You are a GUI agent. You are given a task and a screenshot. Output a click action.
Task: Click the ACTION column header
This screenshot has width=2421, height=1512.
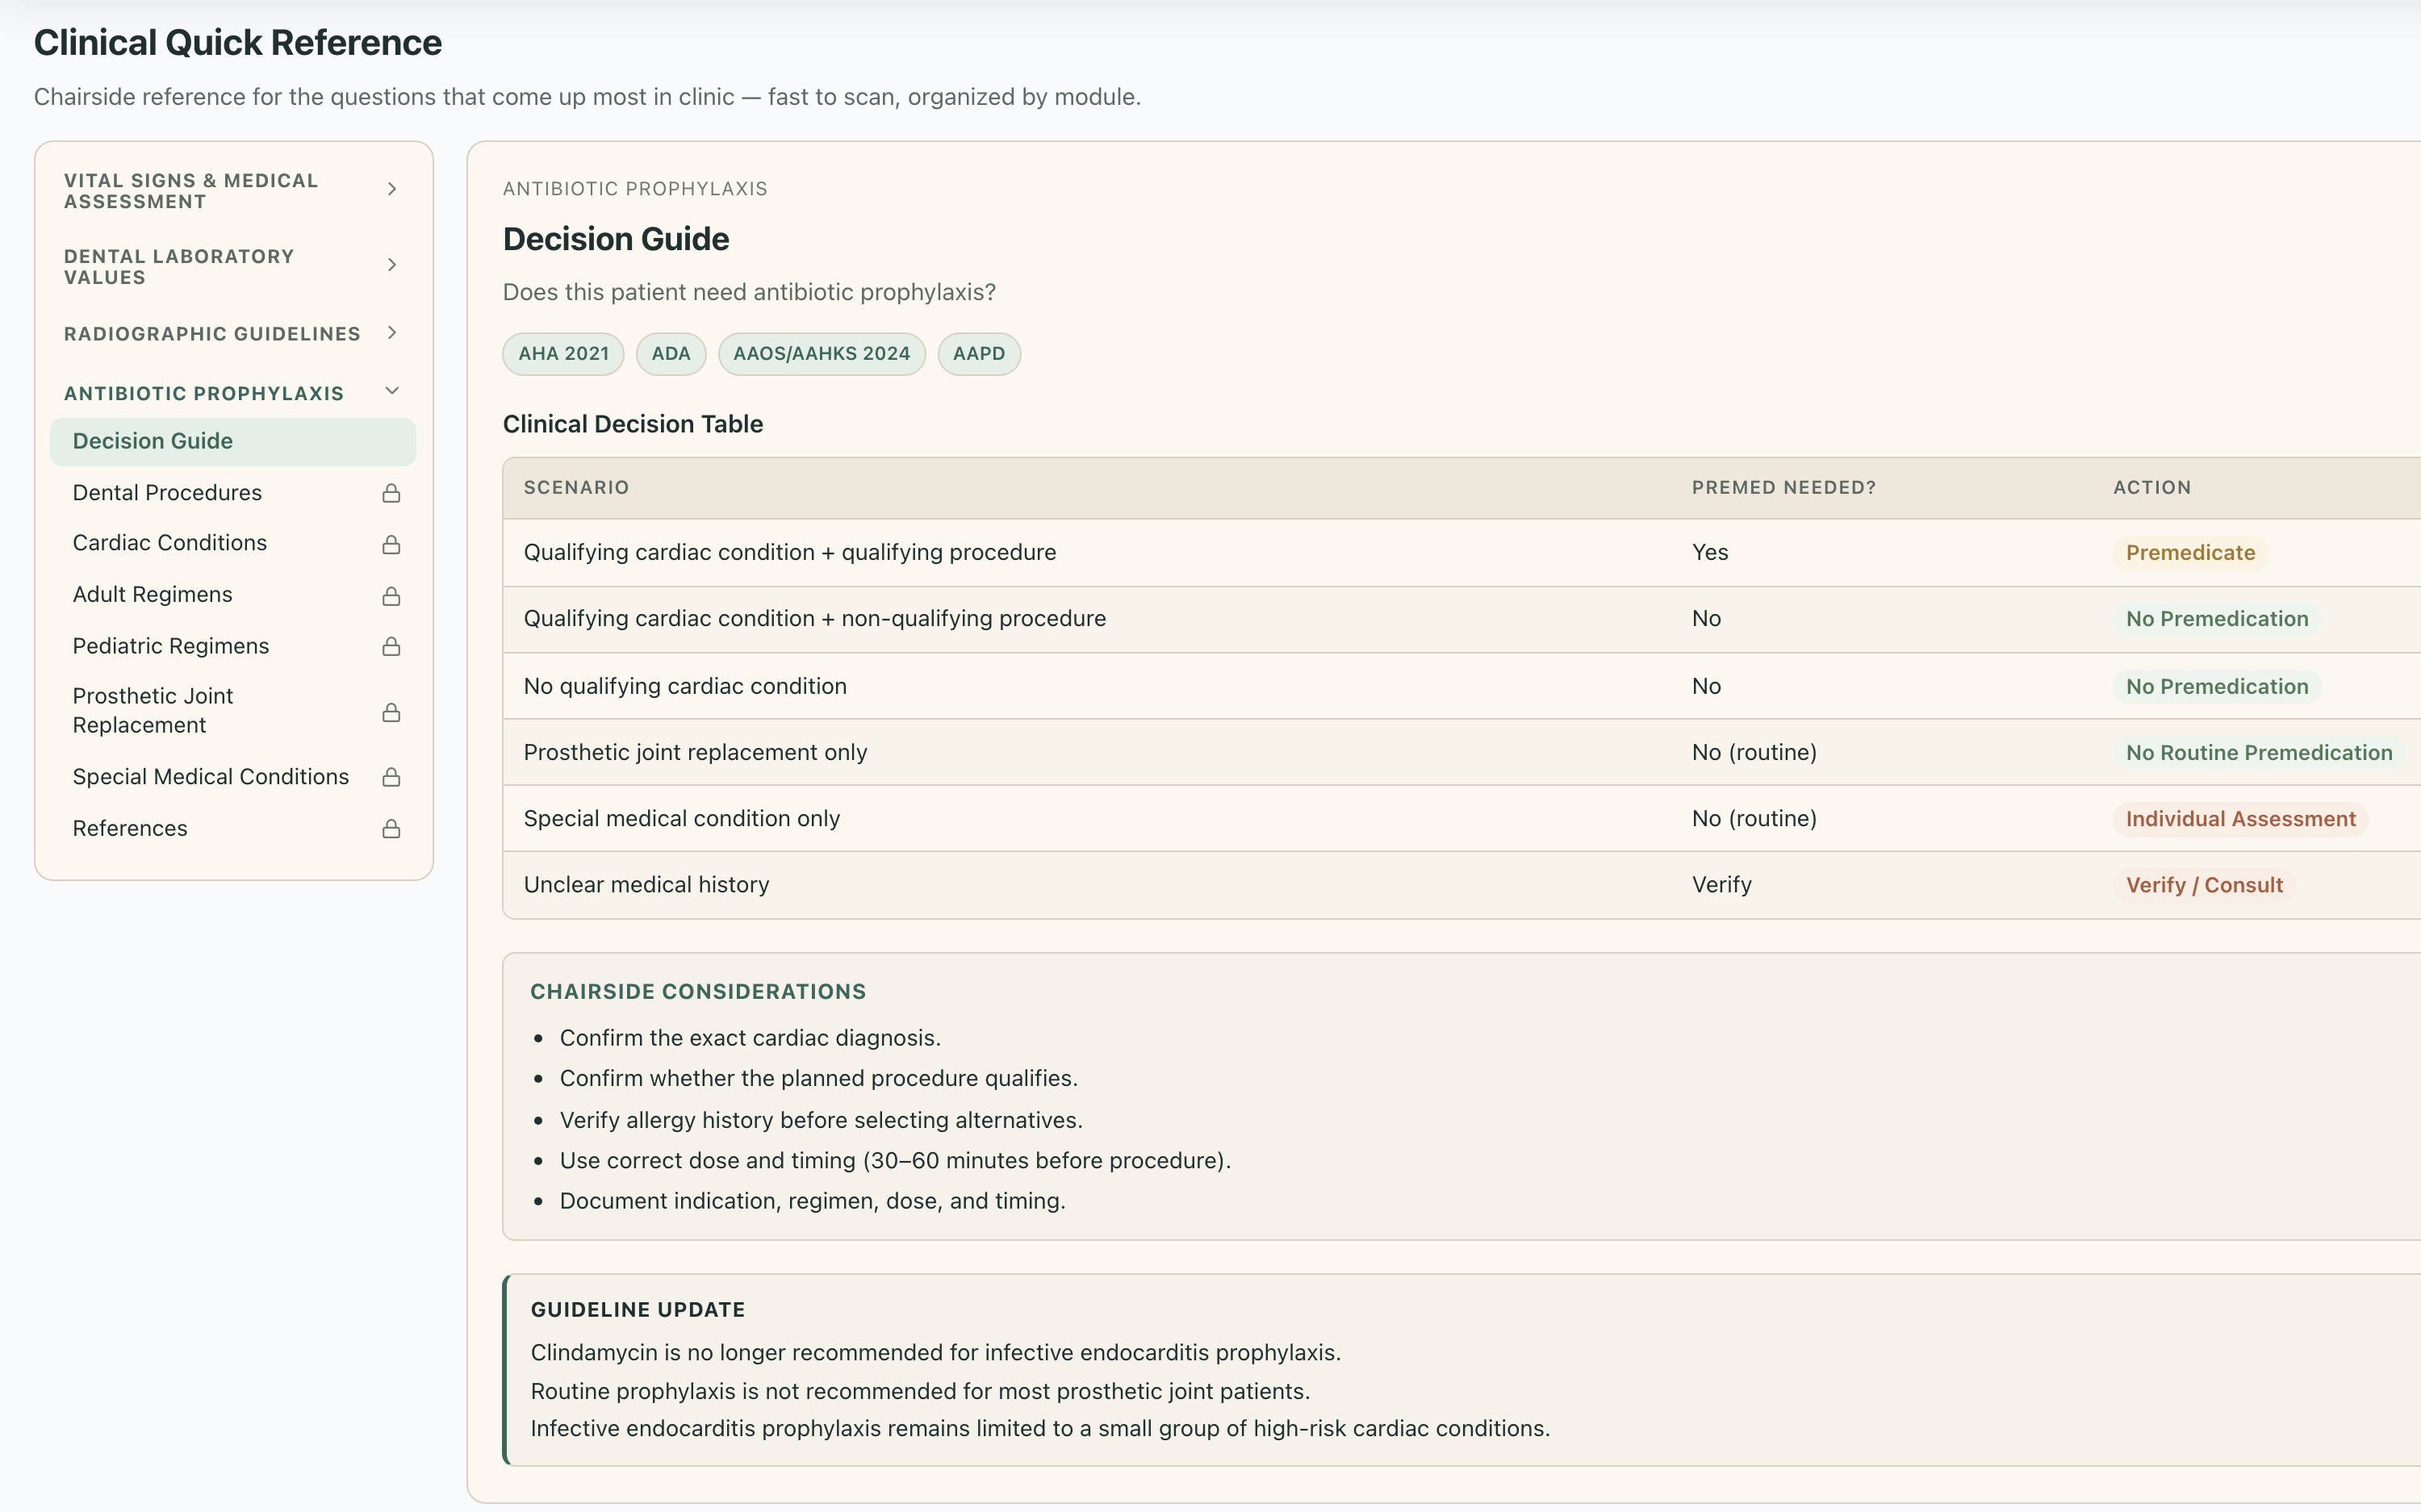click(x=2152, y=488)
